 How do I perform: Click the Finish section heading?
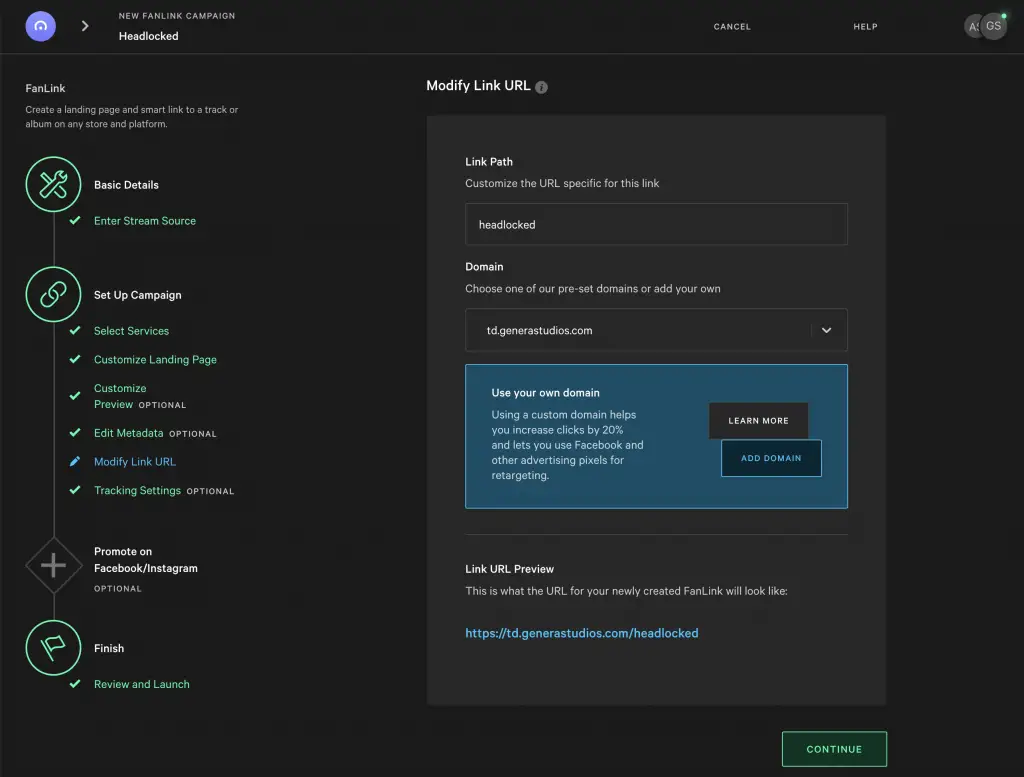(109, 648)
